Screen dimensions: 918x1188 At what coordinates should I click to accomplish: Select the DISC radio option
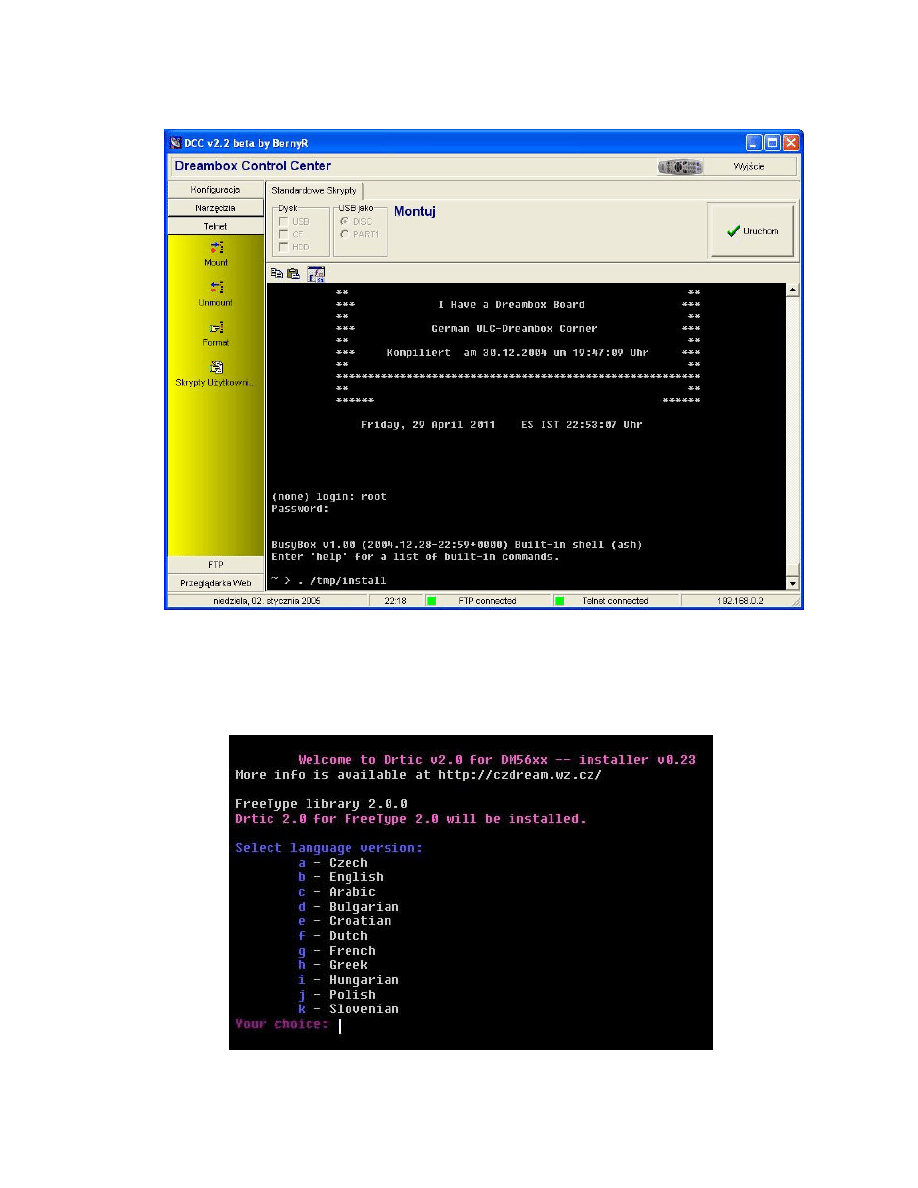click(345, 221)
